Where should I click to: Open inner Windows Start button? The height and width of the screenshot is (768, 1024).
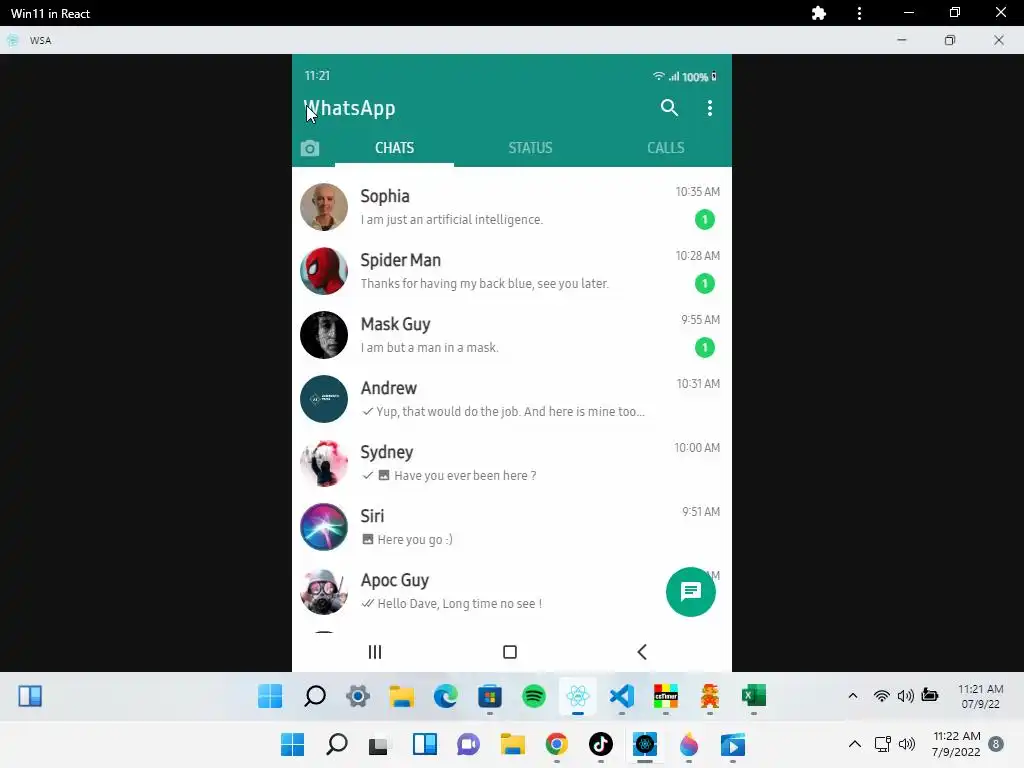tap(270, 696)
